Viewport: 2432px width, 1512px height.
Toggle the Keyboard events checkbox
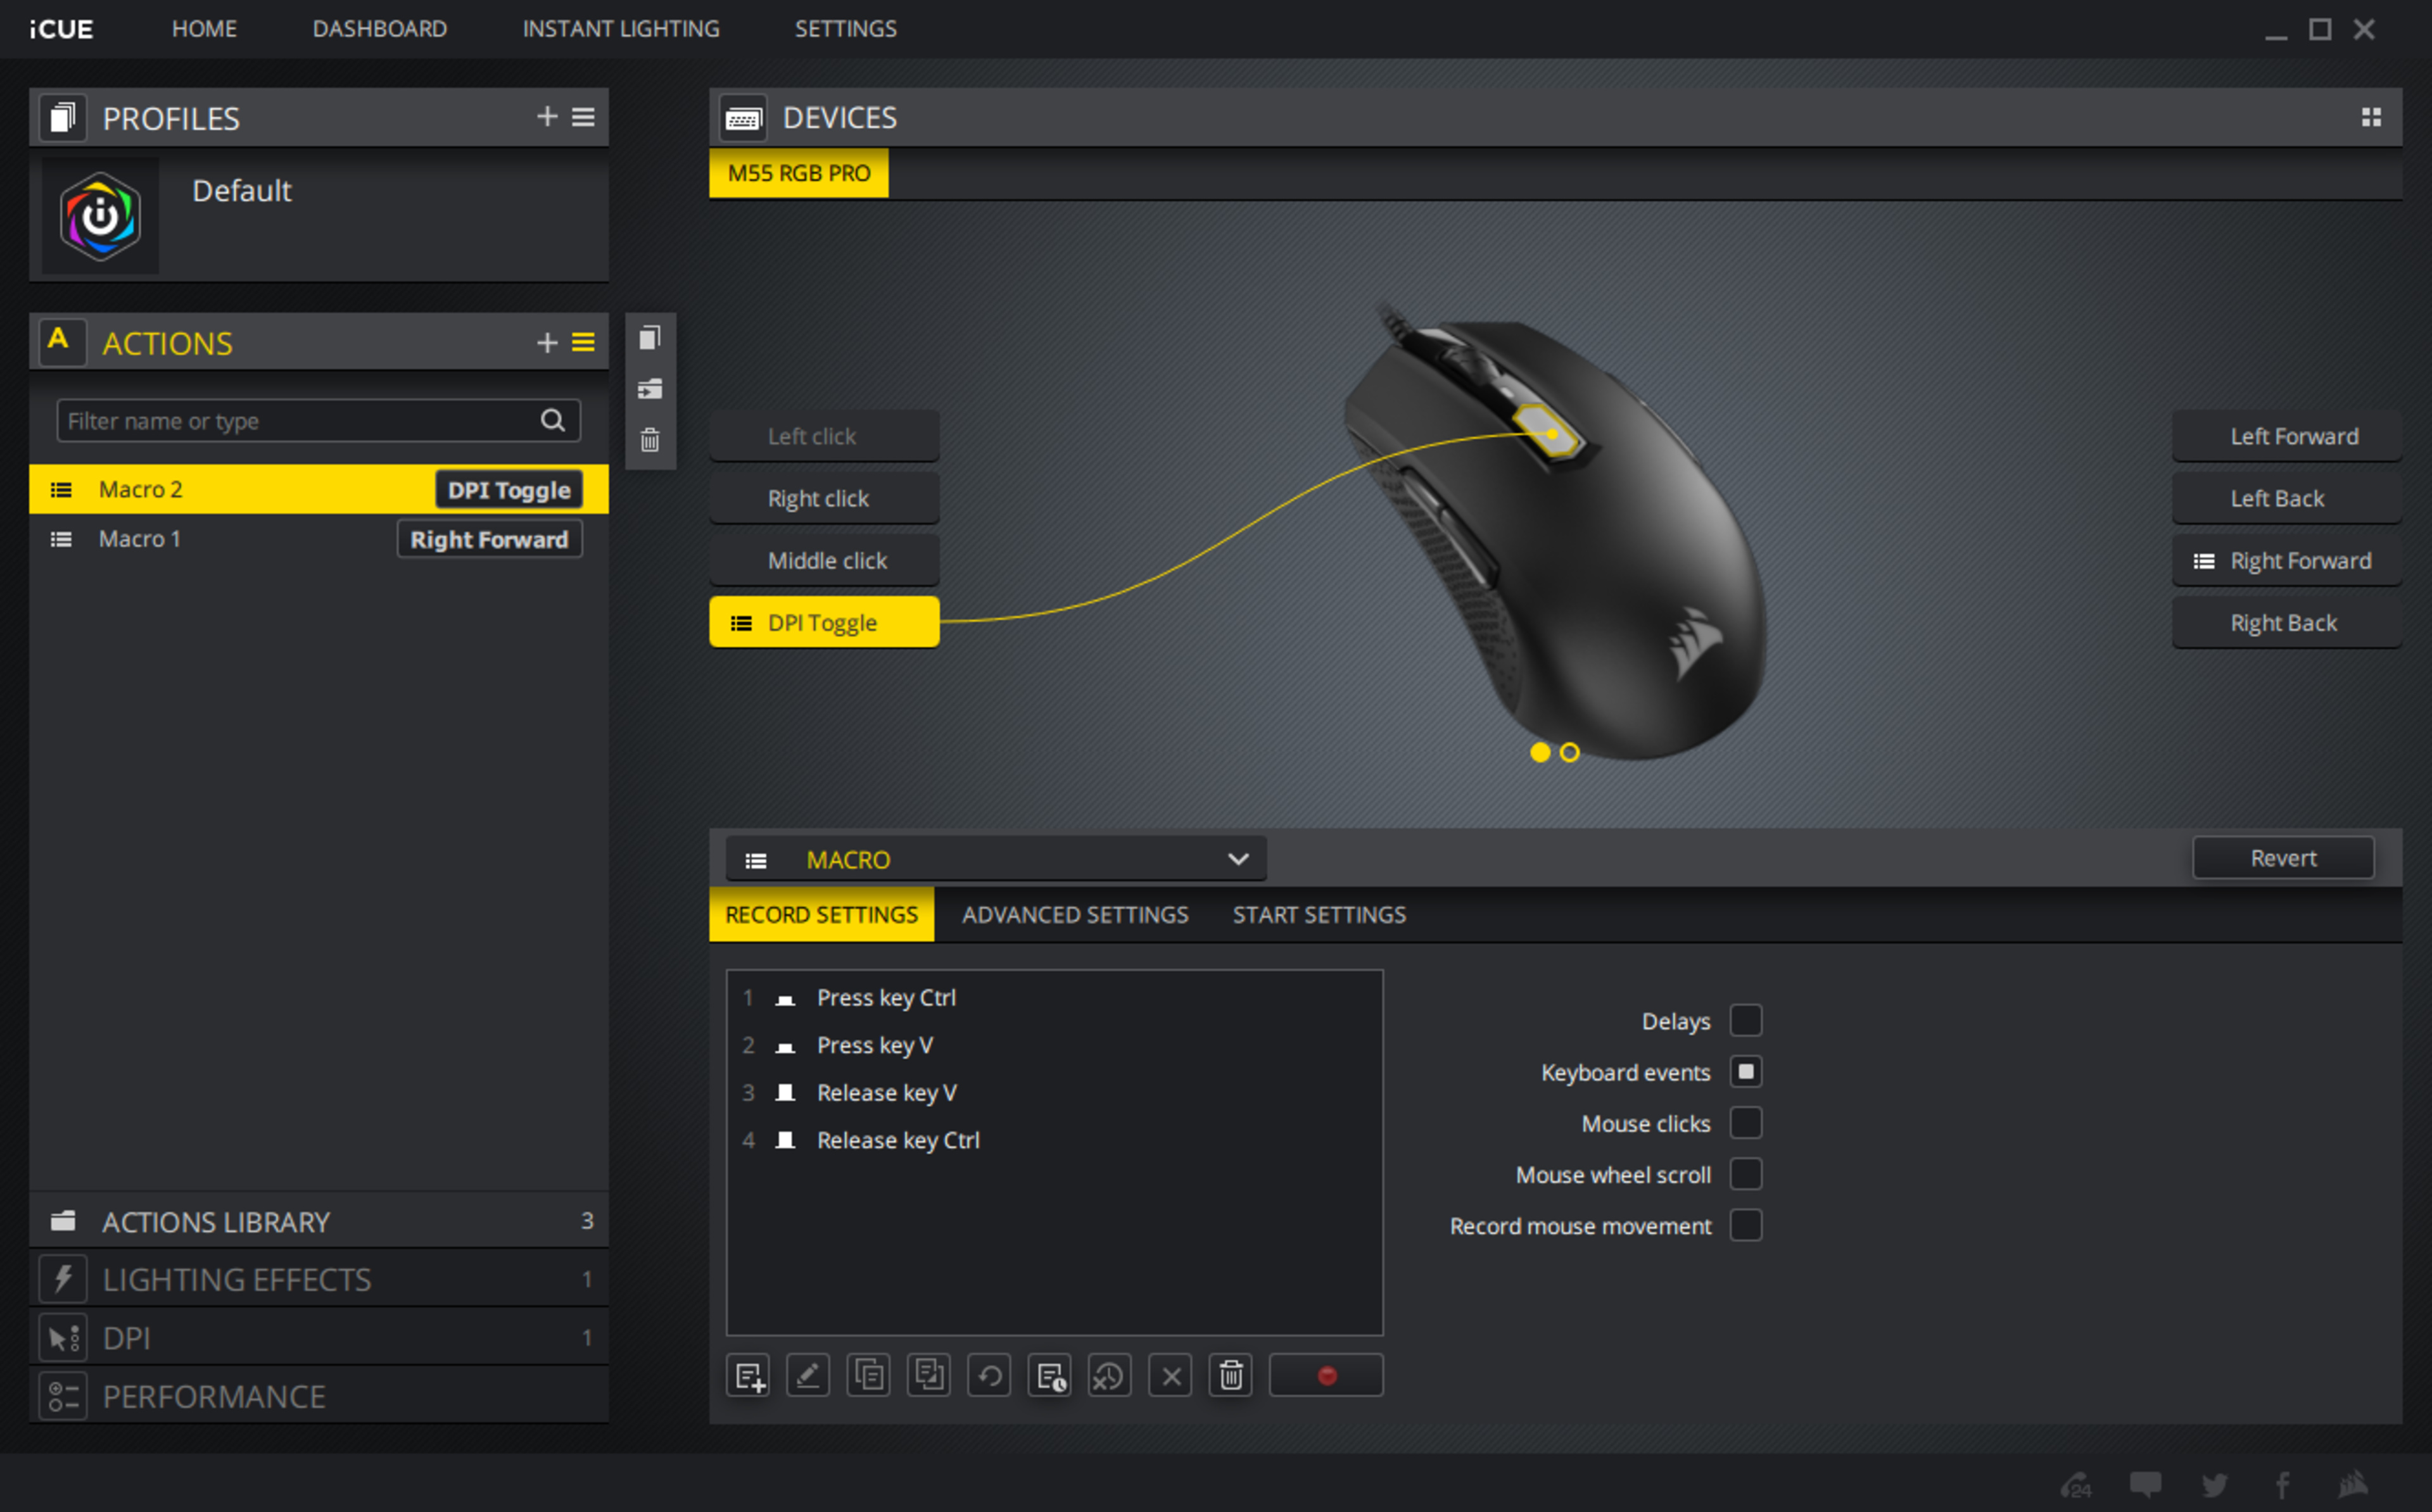(x=1746, y=1072)
